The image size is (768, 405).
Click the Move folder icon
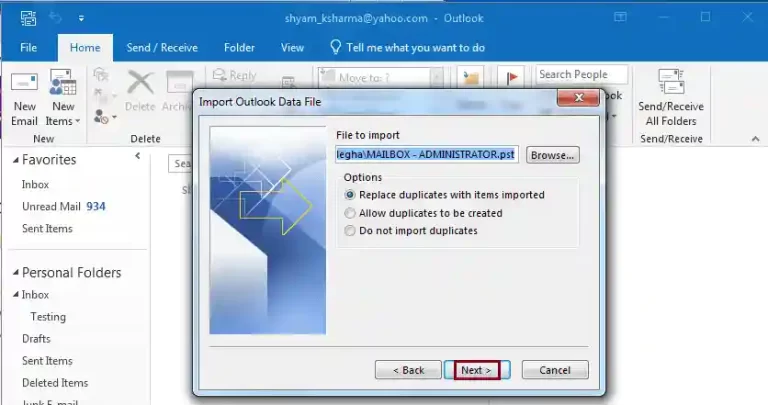471,77
